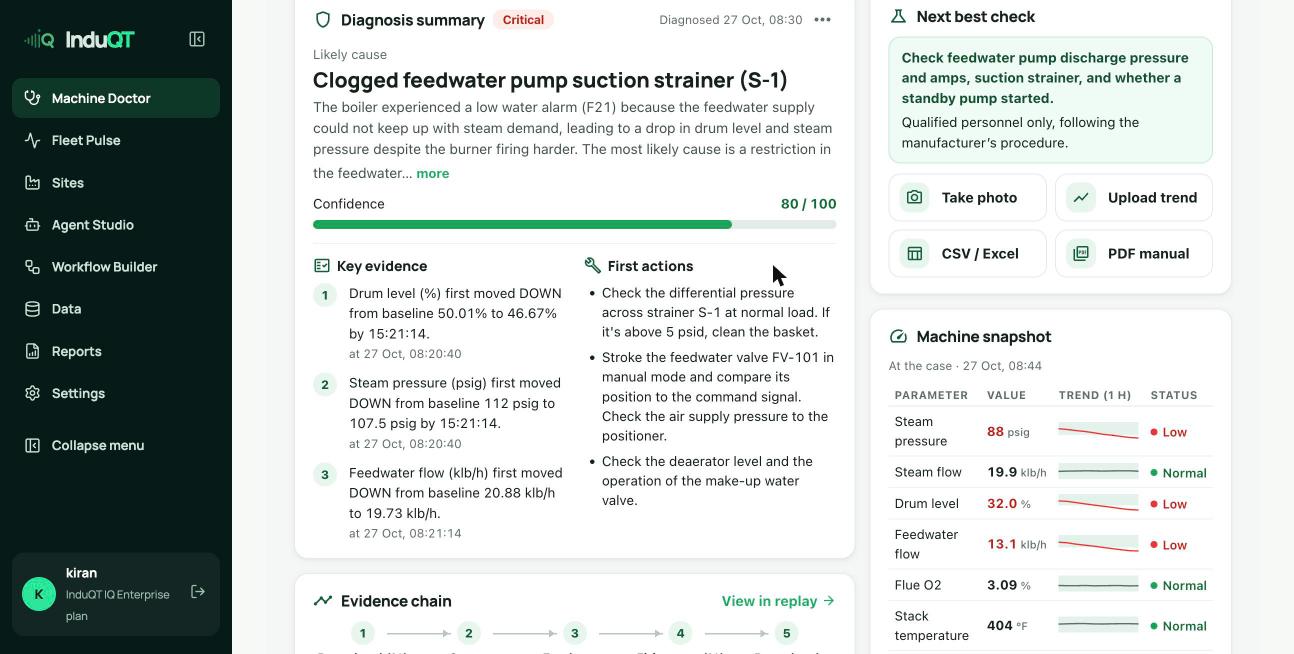Collapse the sidebar with the panel icon beside the logo

(197, 39)
